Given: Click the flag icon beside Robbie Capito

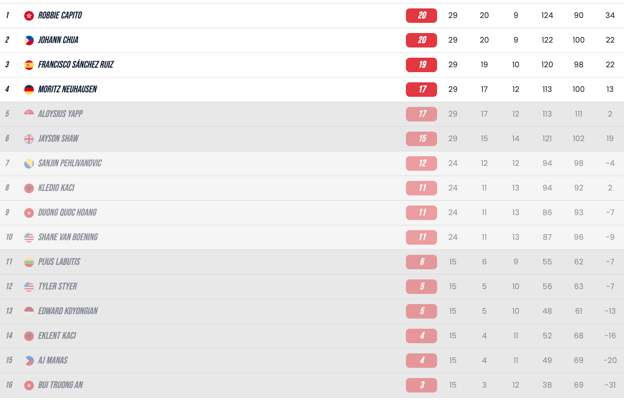Looking at the screenshot, I should (29, 16).
